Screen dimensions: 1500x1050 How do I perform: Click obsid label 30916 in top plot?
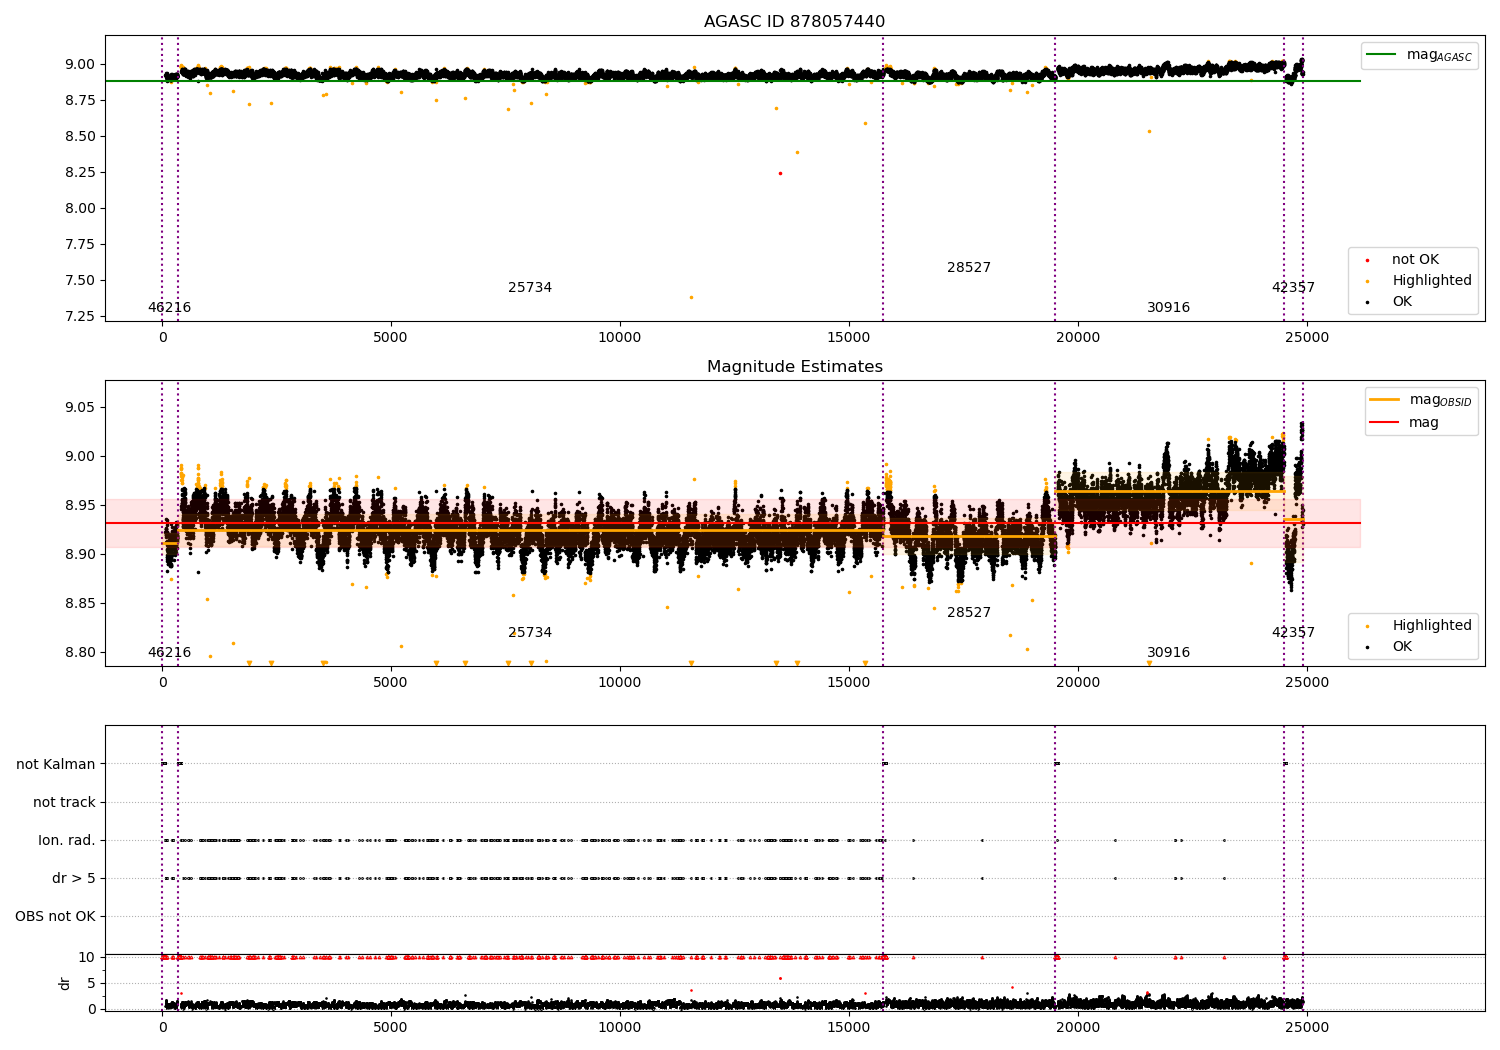pos(1168,308)
